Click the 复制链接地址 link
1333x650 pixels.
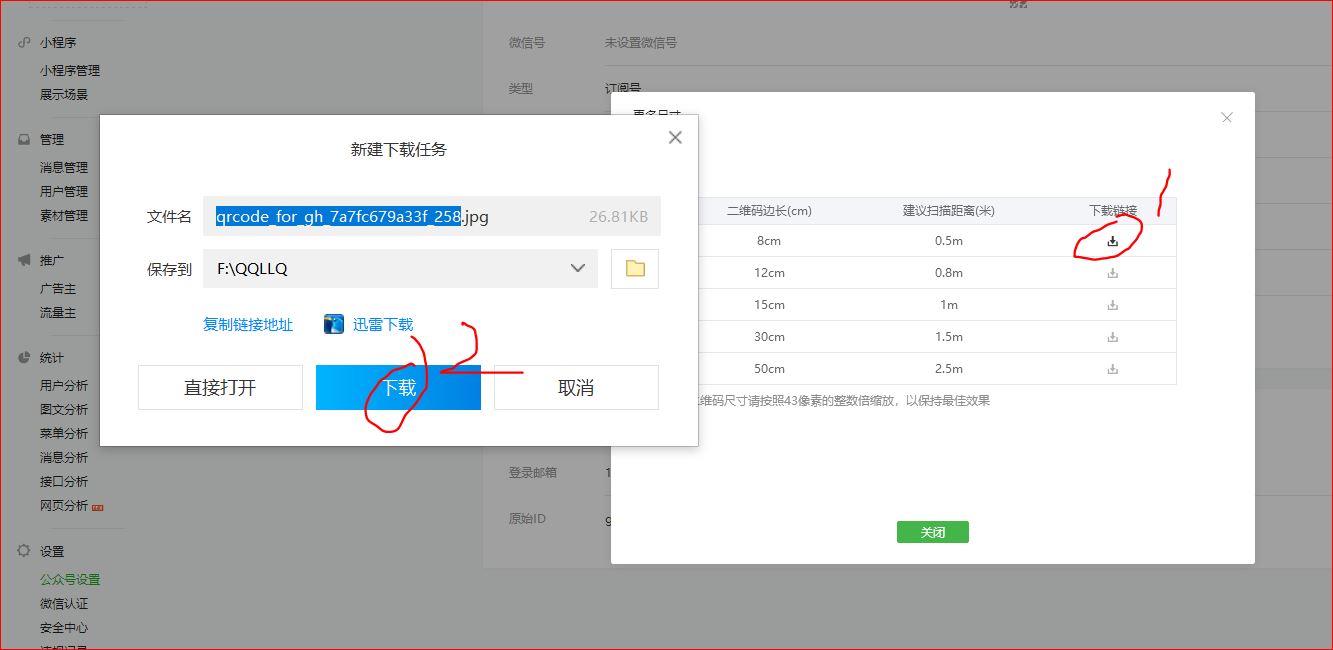(x=248, y=324)
